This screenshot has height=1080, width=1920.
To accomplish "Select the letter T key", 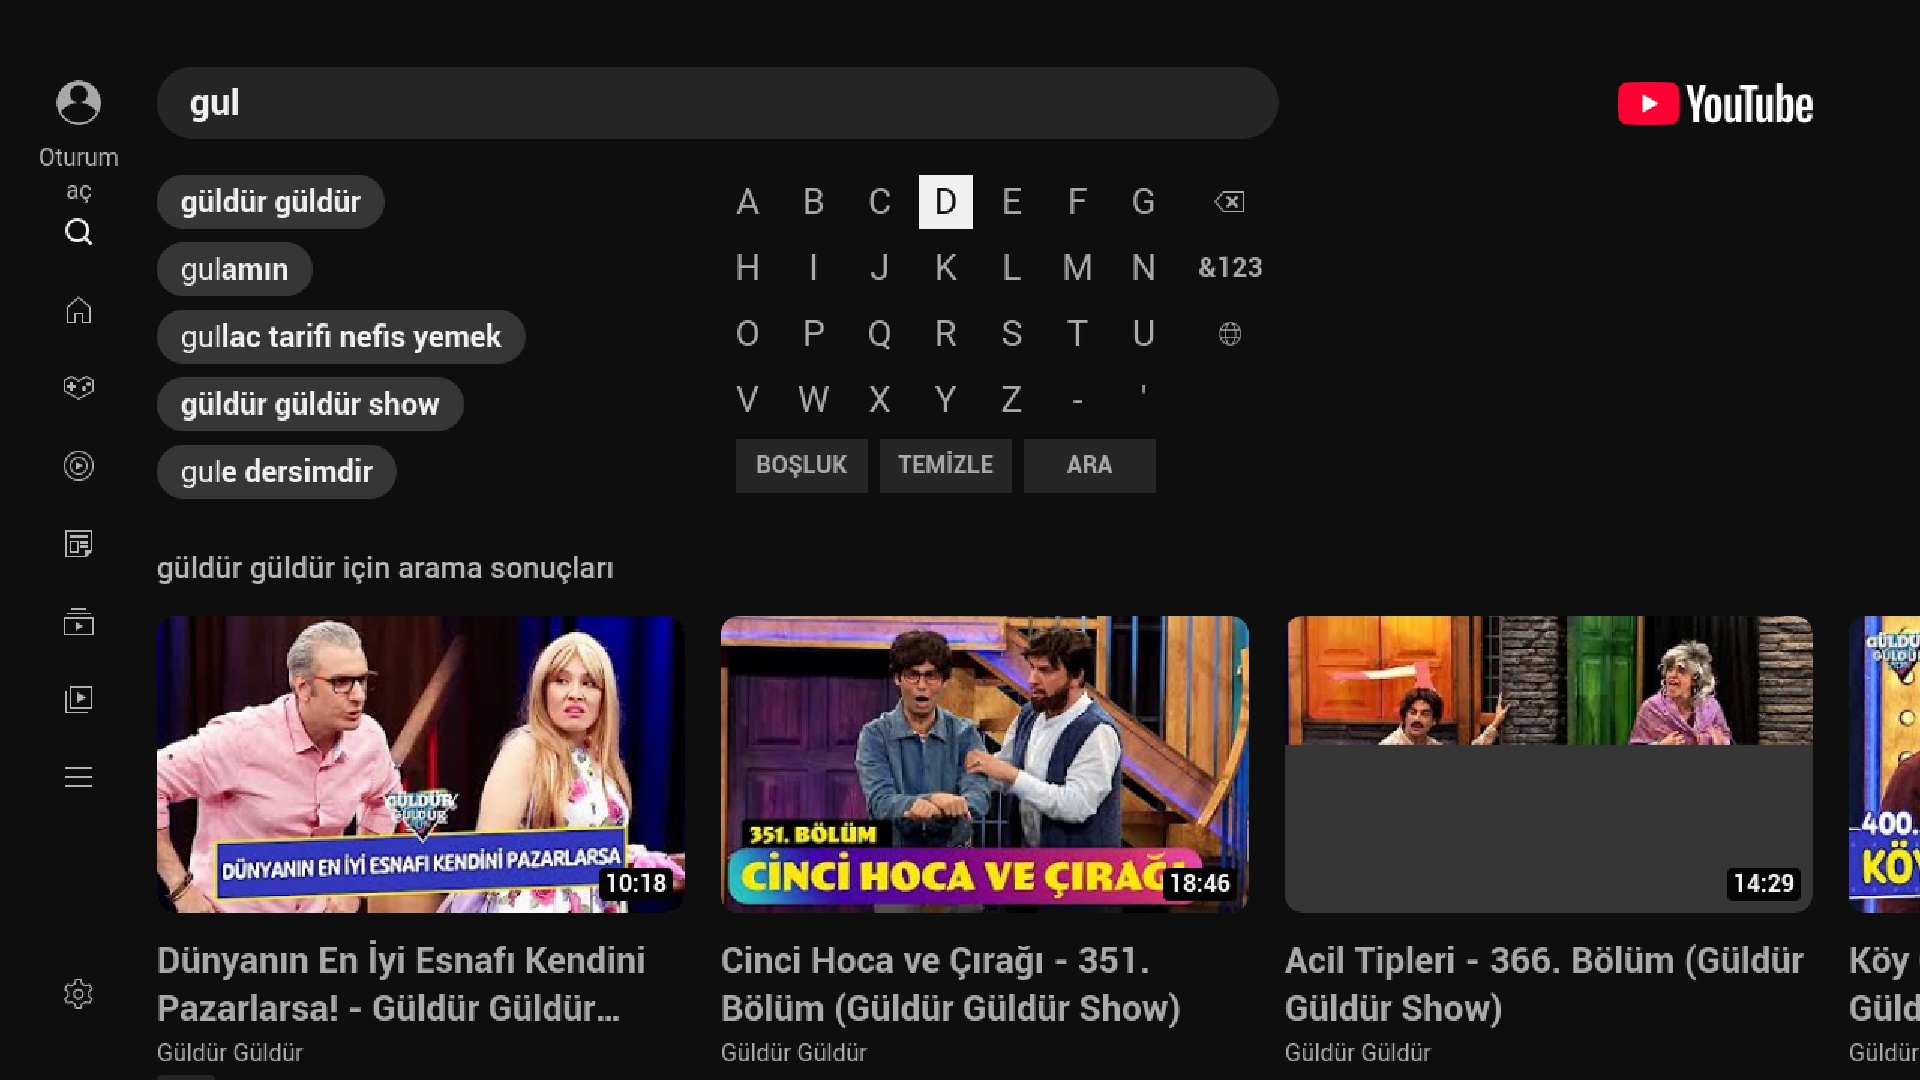I will [1078, 334].
